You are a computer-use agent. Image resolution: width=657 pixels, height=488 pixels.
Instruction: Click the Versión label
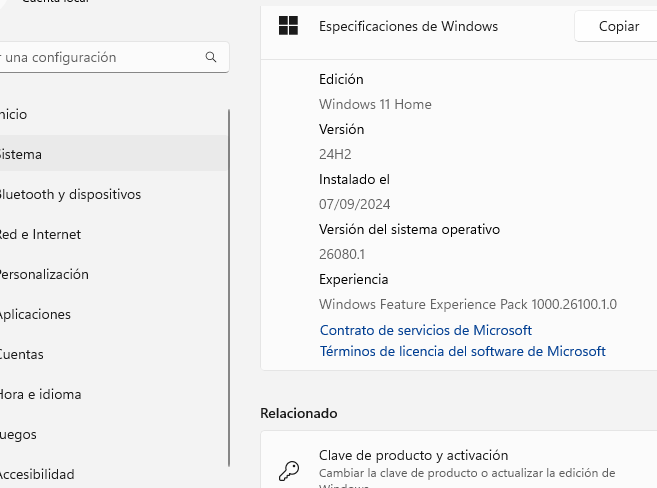click(341, 129)
